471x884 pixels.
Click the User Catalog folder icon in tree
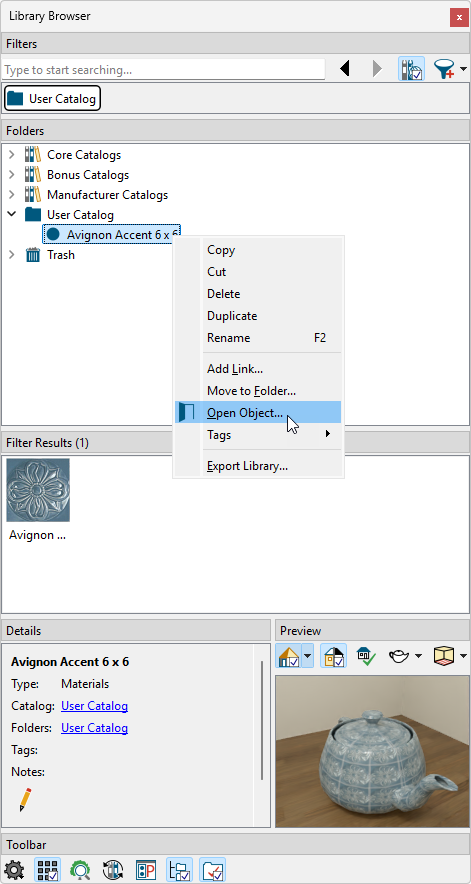click(x=33, y=215)
